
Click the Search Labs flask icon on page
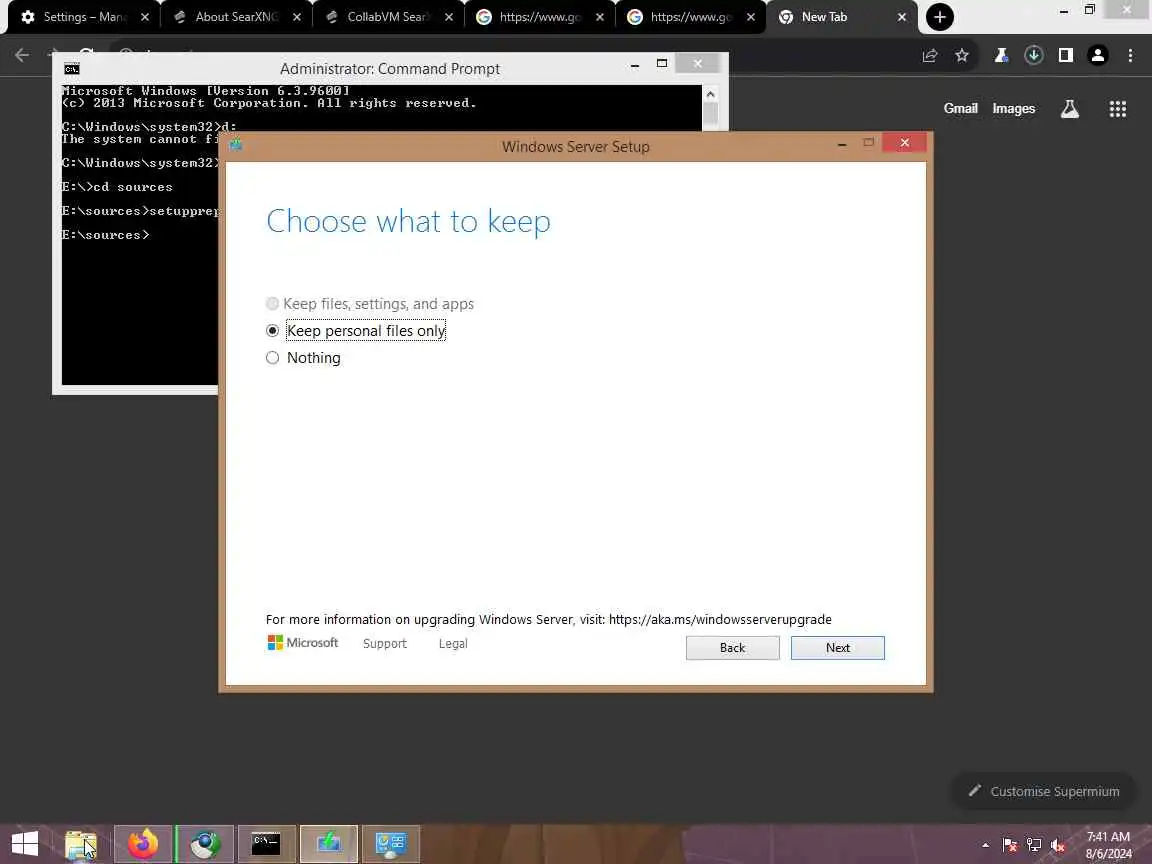point(1070,109)
